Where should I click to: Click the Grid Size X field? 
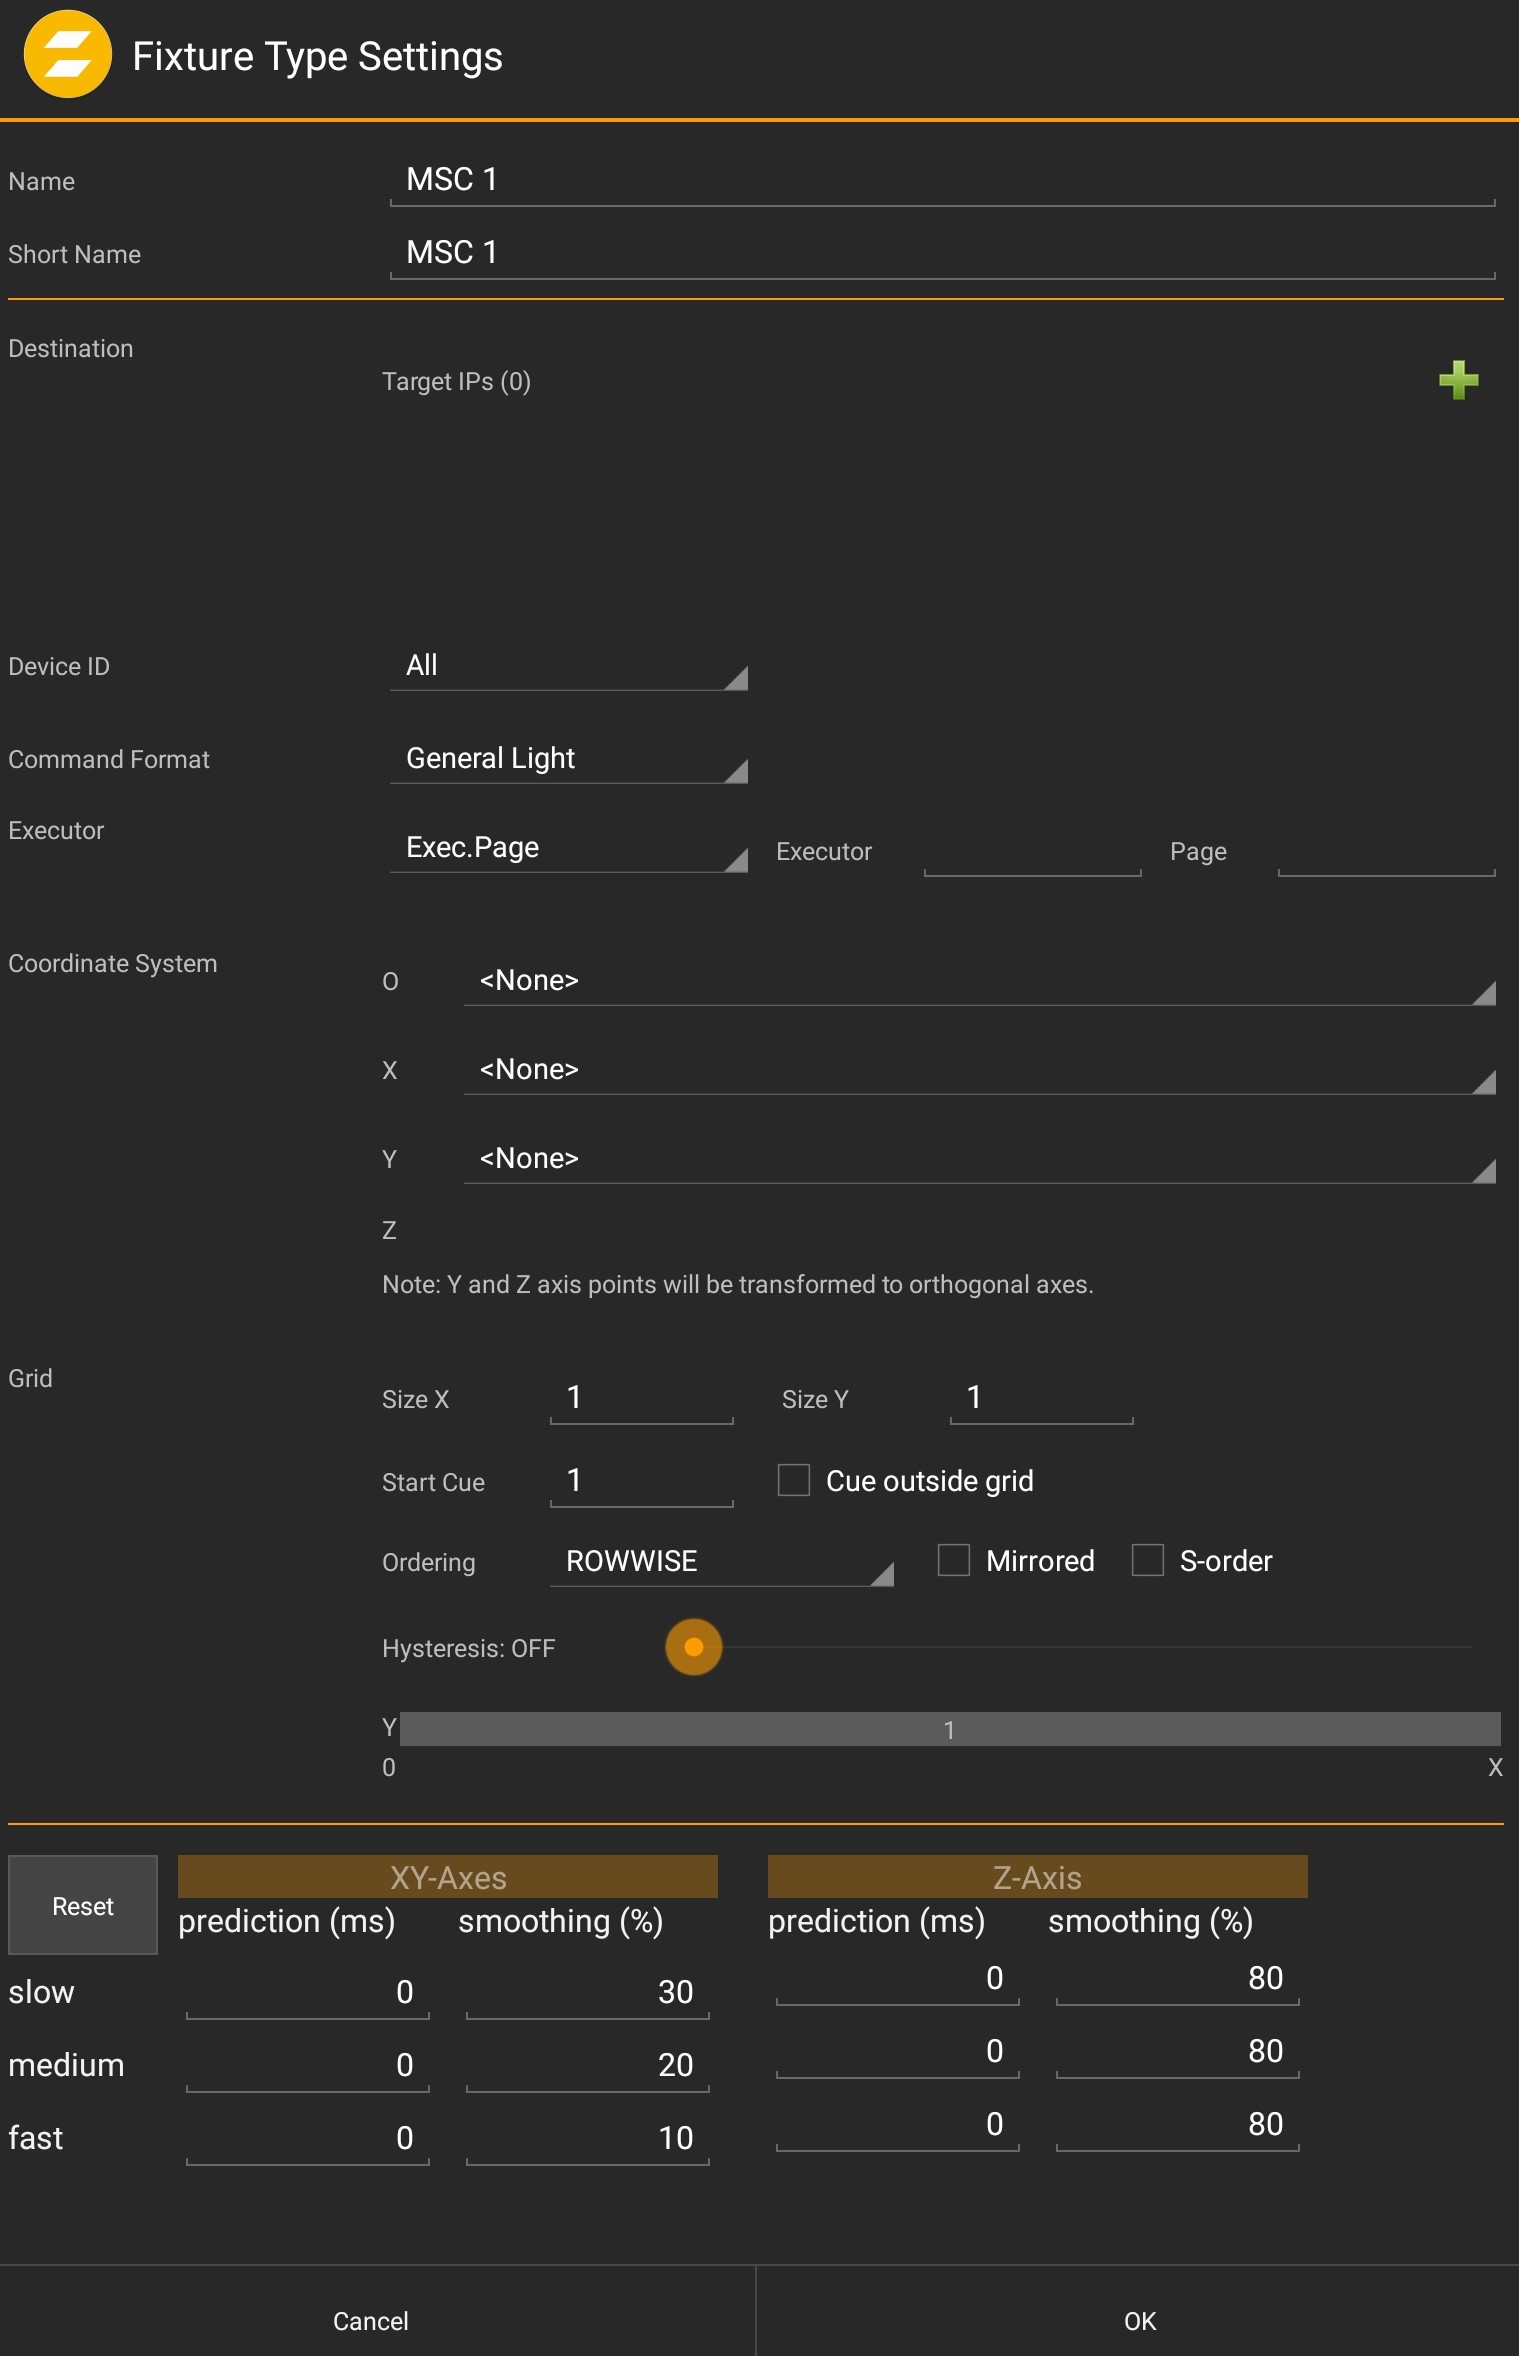[641, 1398]
